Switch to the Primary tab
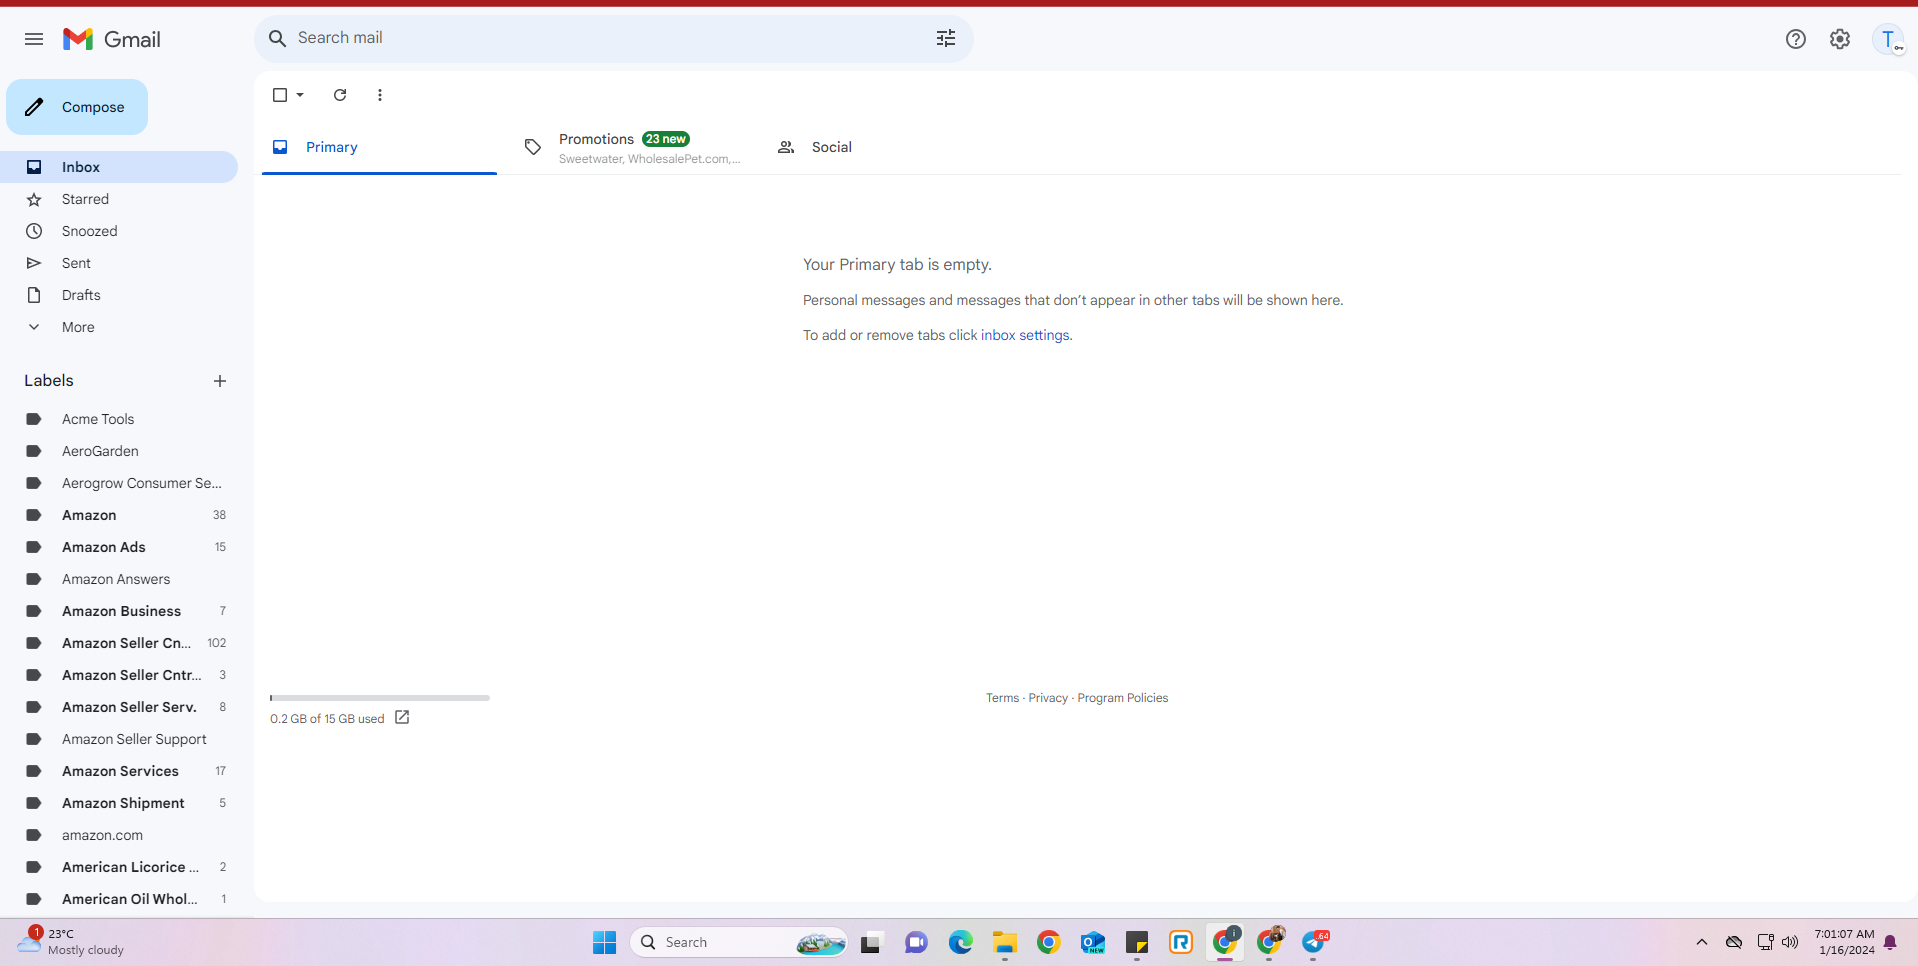 click(x=379, y=147)
